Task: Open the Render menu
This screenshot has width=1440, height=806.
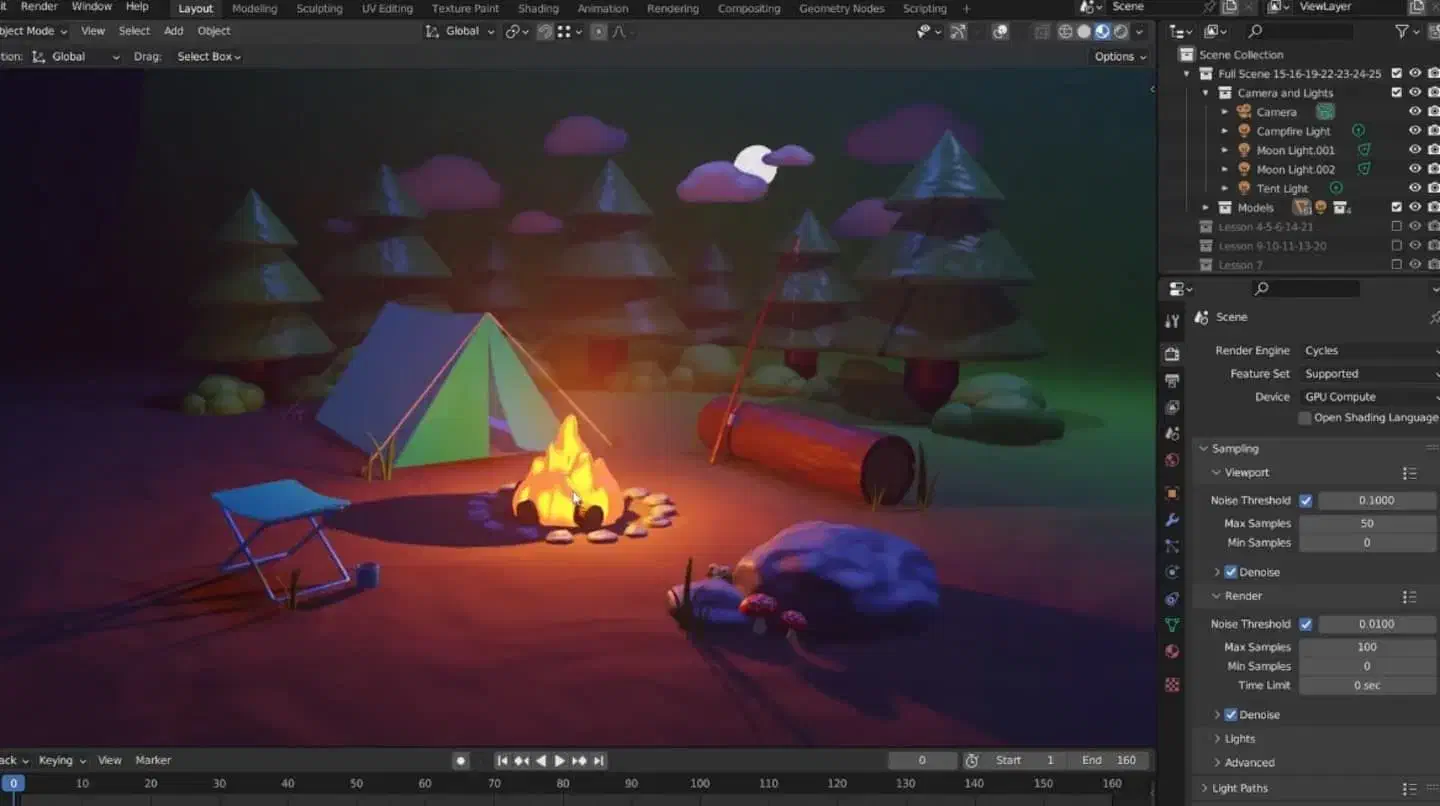Action: click(39, 7)
